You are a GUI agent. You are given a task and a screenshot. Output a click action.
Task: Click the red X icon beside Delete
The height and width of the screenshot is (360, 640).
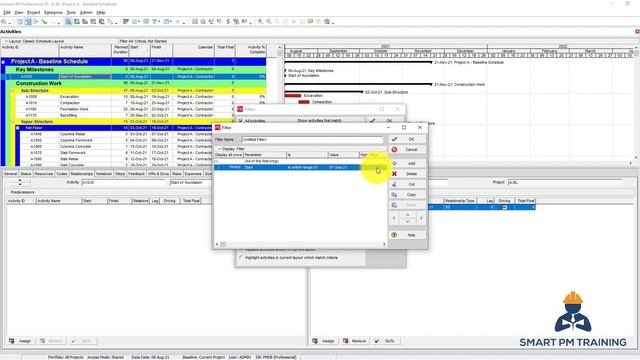(x=394, y=174)
